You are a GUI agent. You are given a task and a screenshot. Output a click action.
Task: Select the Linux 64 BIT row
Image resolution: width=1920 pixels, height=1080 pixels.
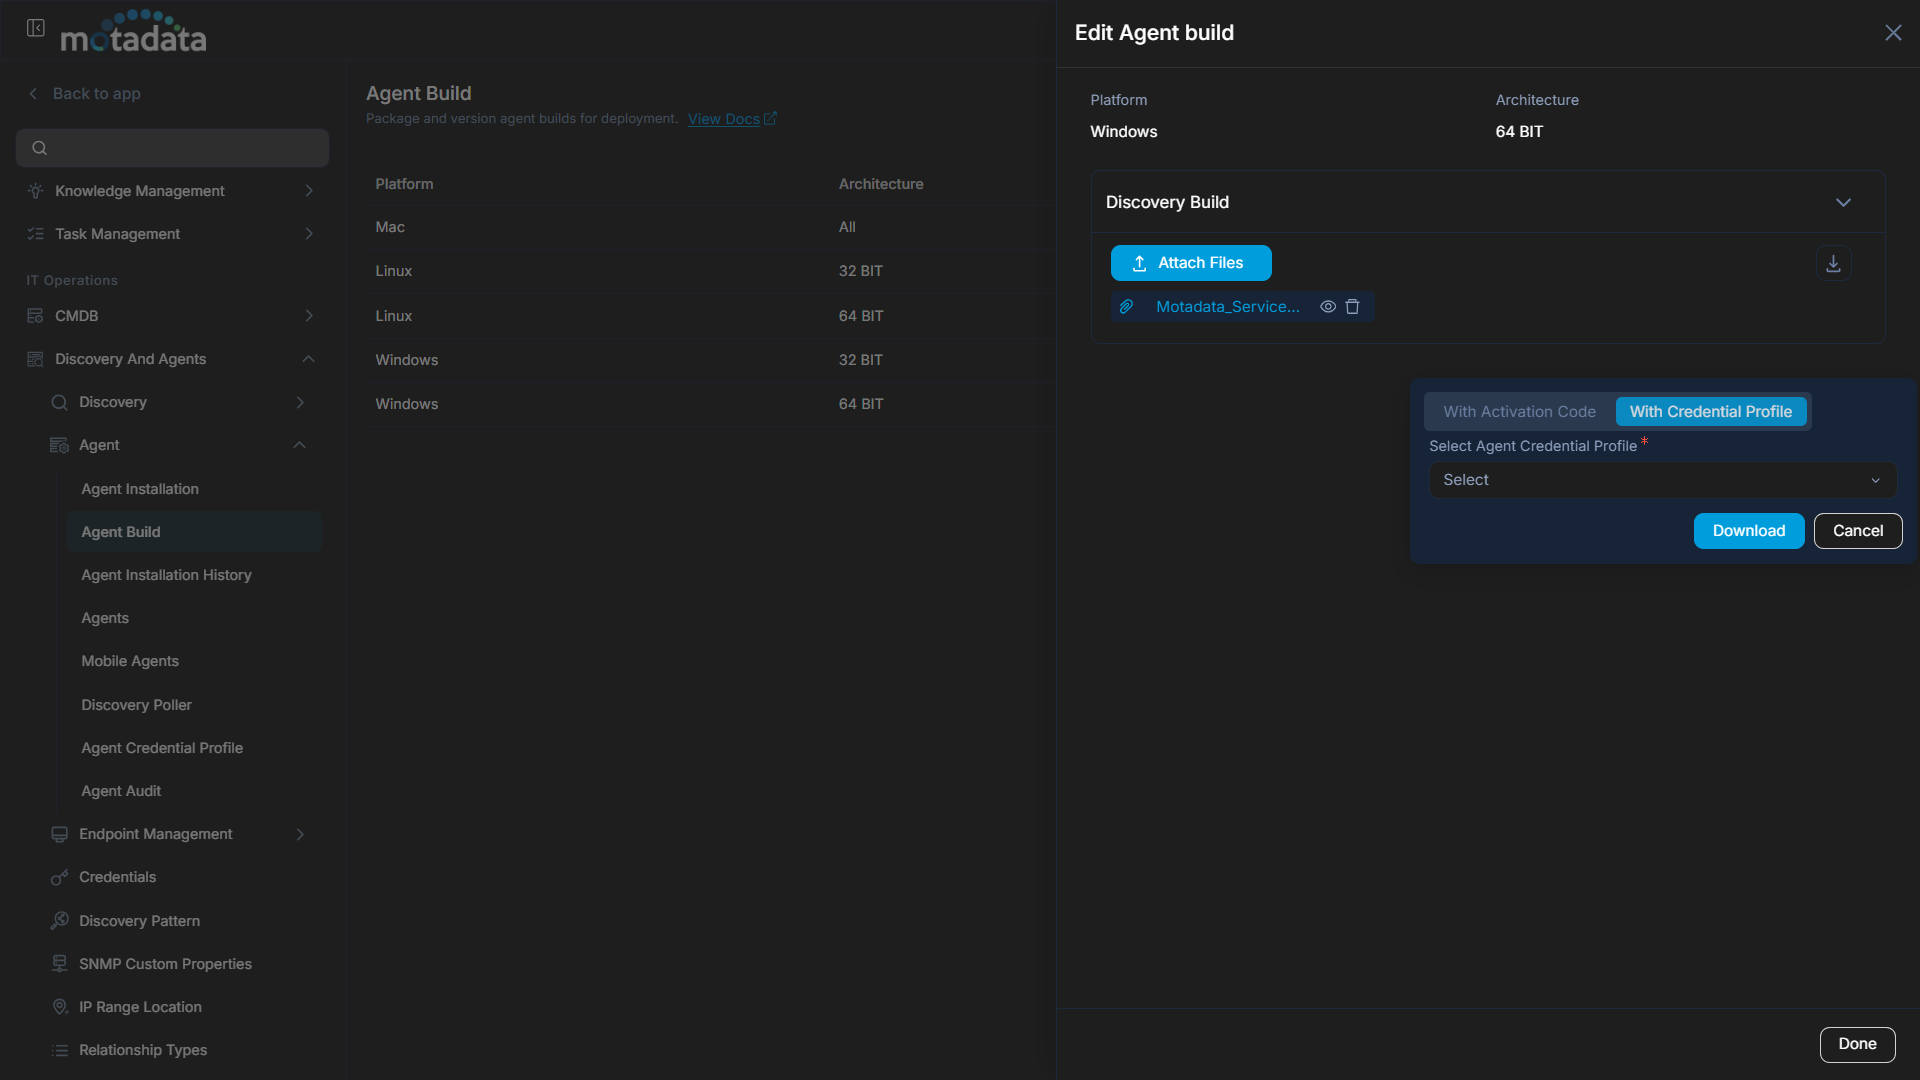click(710, 316)
